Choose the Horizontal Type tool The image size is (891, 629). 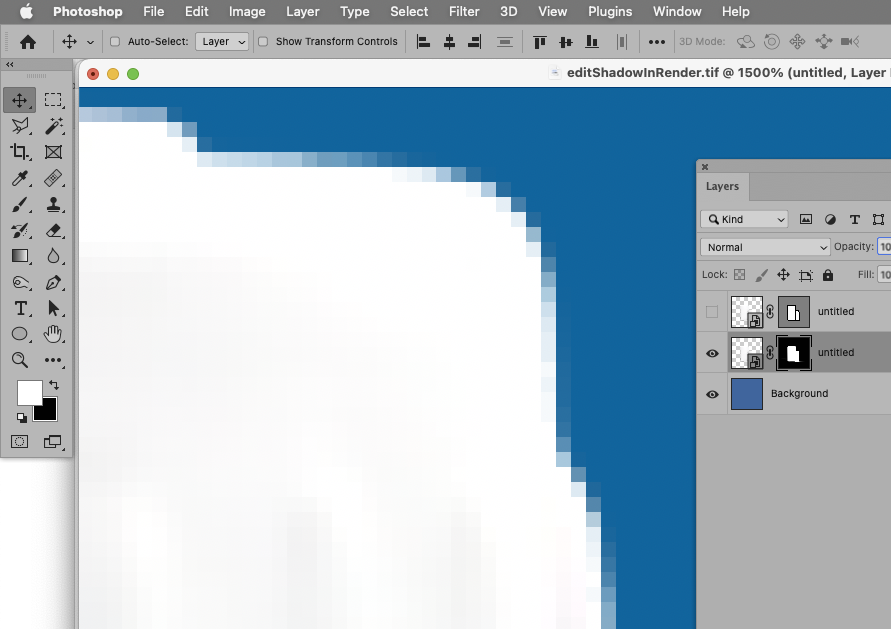click(x=20, y=308)
